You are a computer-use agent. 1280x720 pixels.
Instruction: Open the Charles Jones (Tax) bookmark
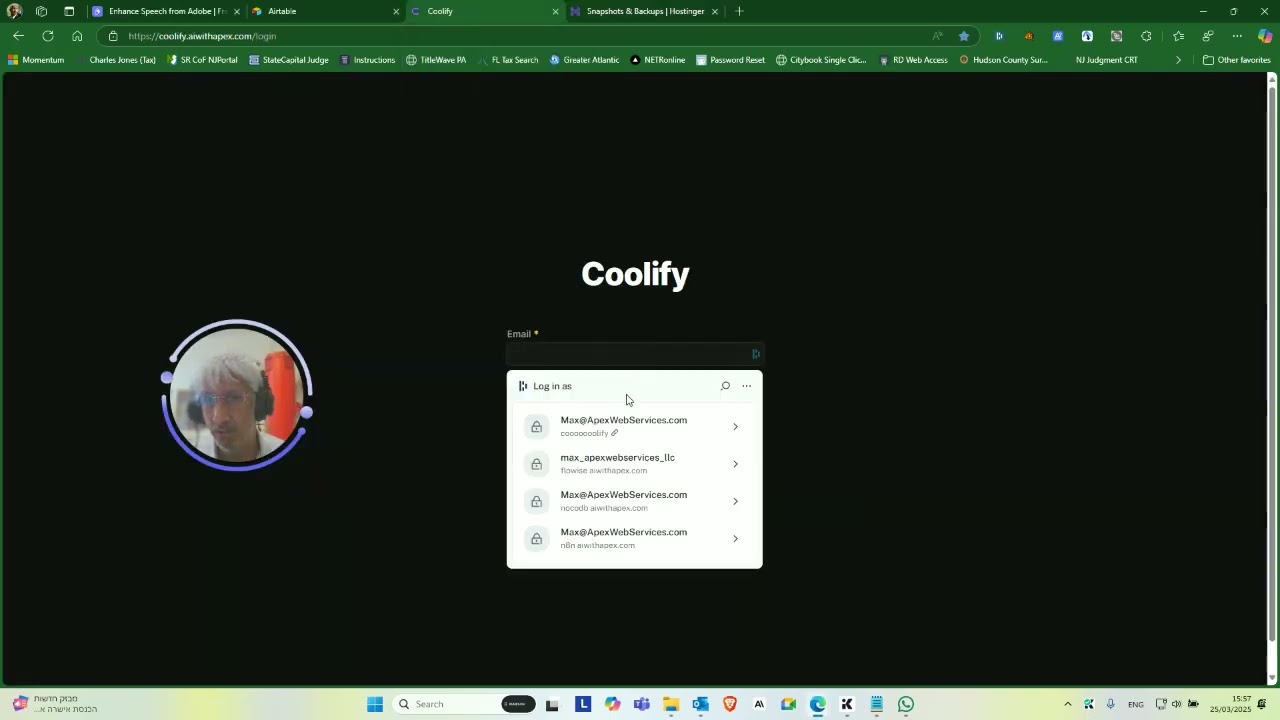116,60
